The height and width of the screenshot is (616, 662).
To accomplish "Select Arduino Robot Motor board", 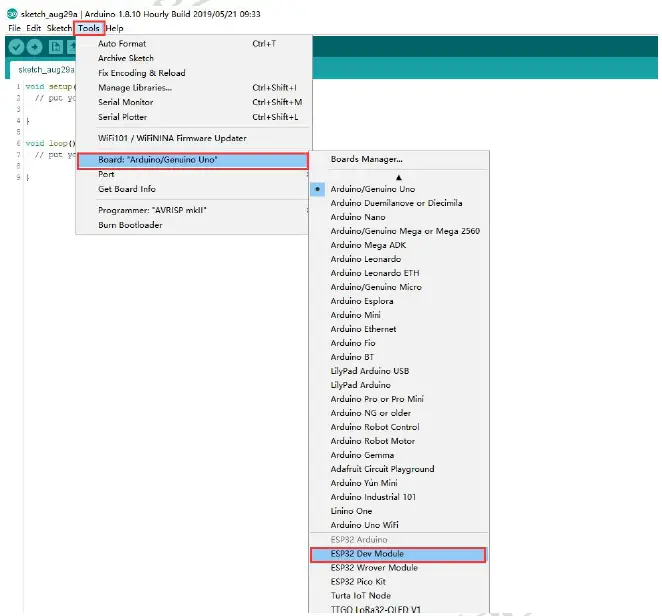I will click(x=399, y=441).
